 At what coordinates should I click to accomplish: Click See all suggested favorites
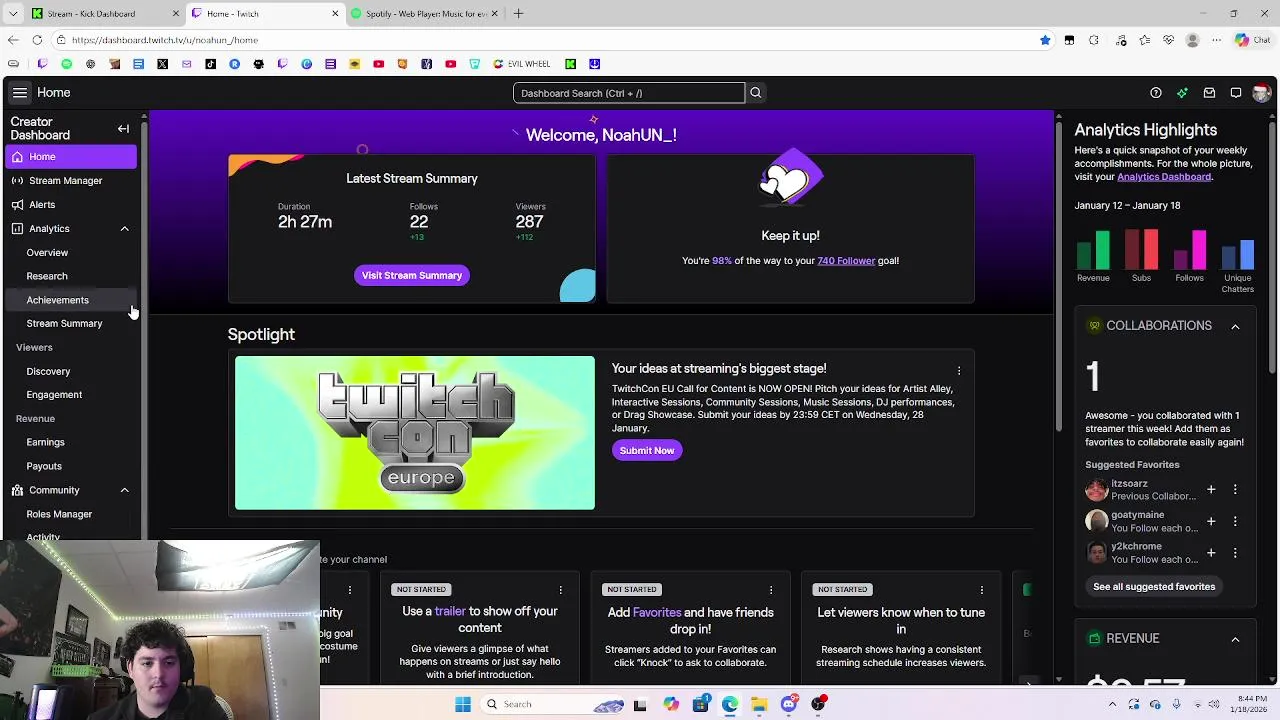(1154, 587)
